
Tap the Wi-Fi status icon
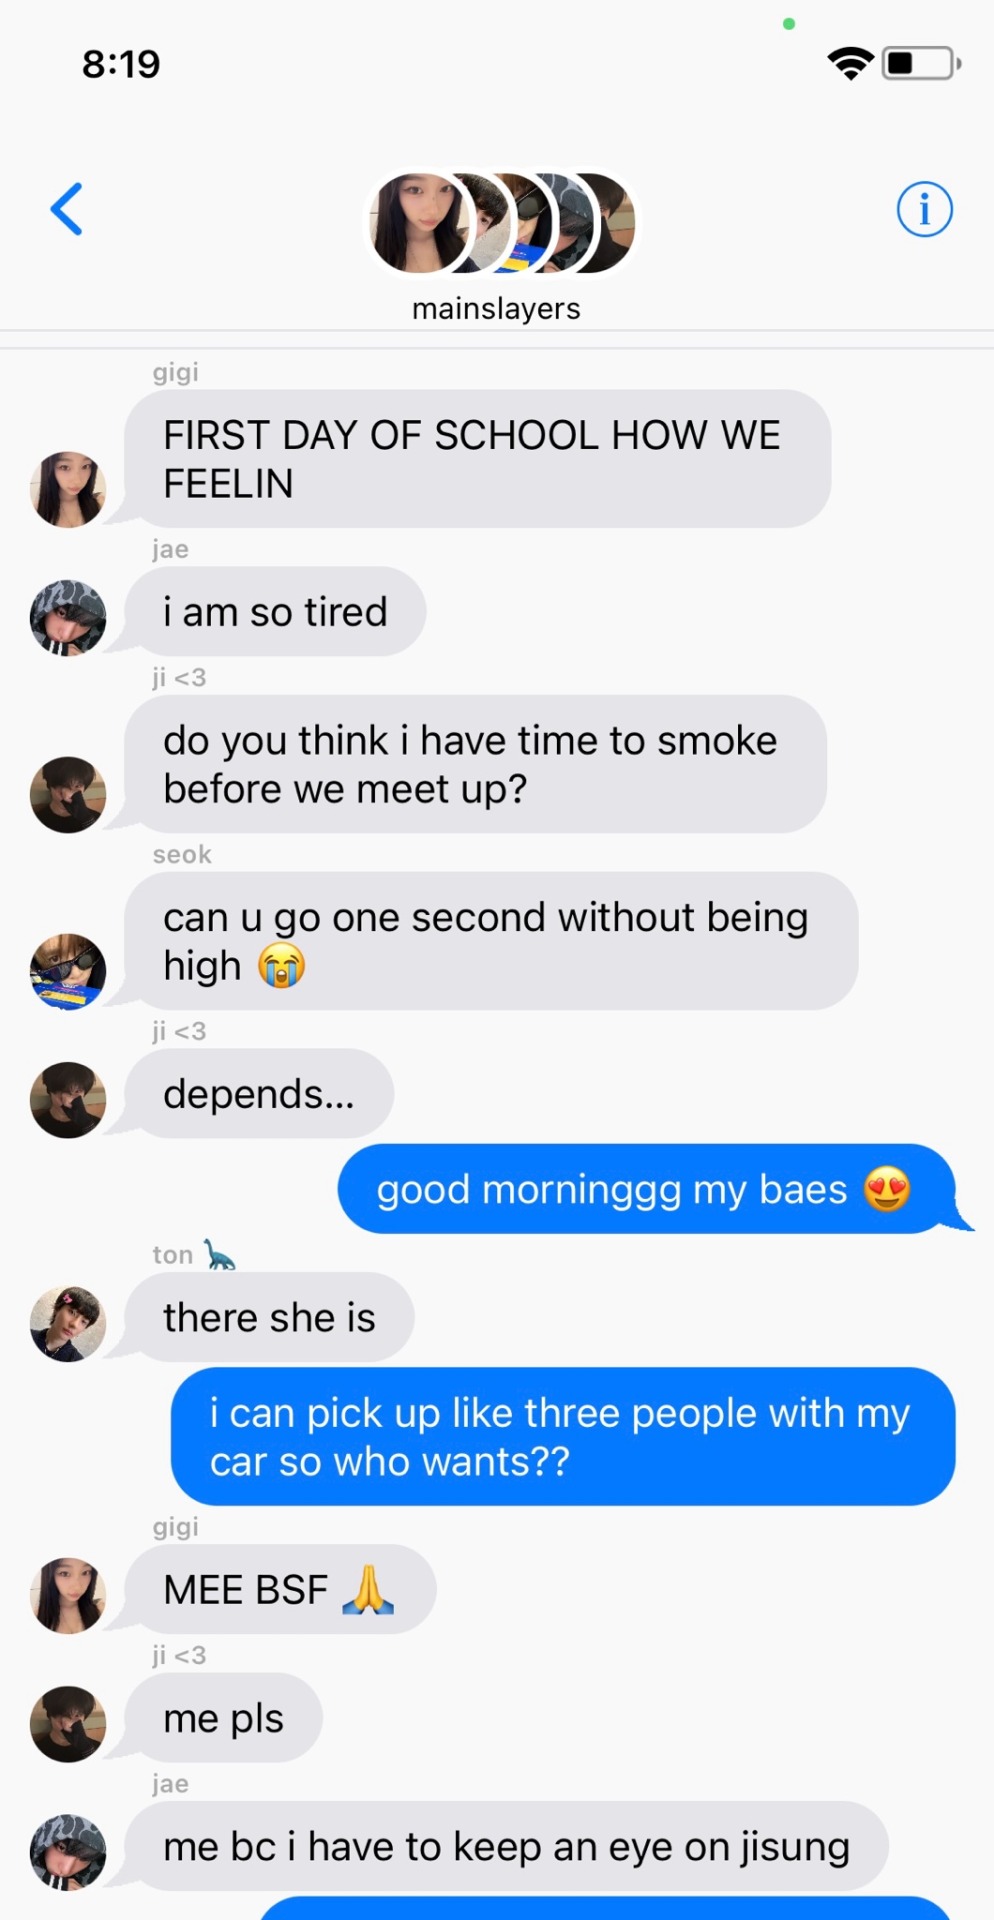point(850,63)
